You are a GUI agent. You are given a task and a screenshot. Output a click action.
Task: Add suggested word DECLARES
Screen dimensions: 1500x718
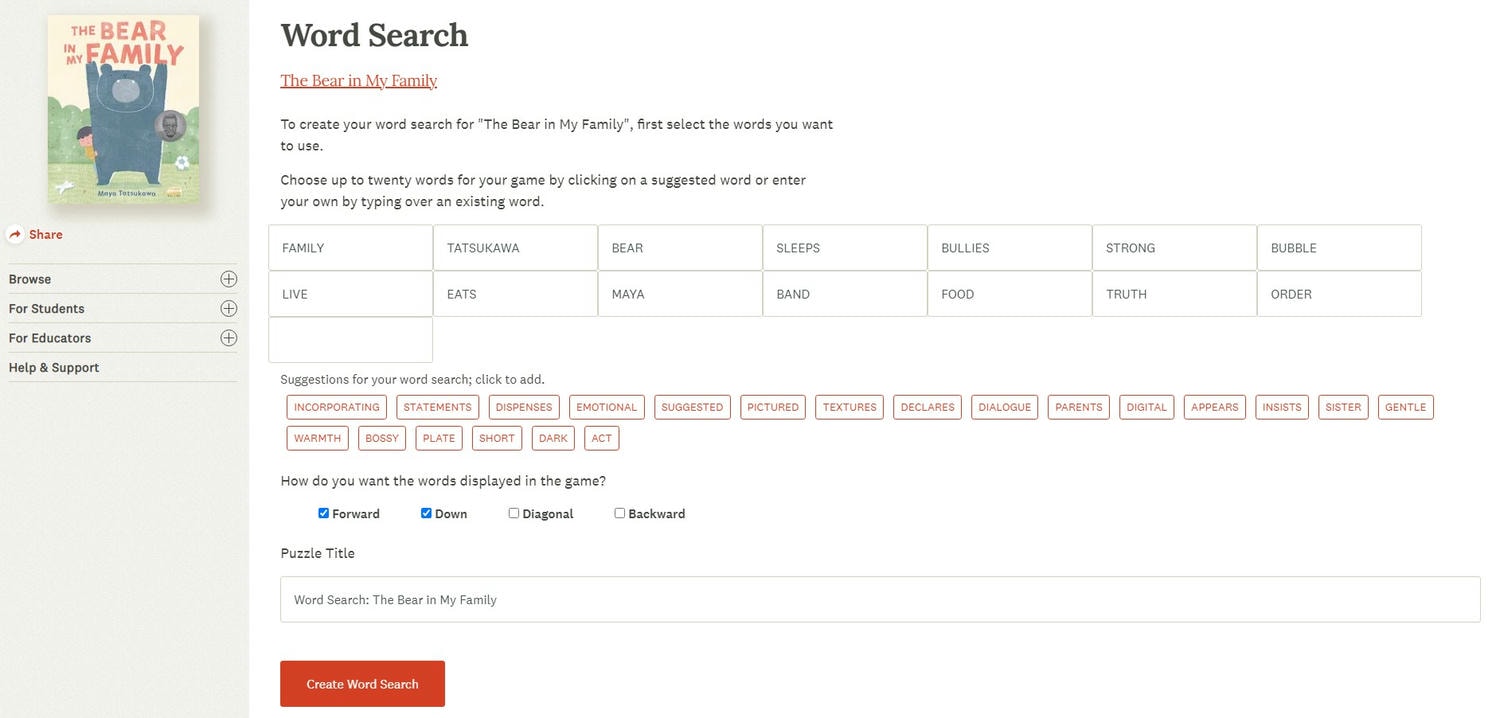(x=928, y=407)
